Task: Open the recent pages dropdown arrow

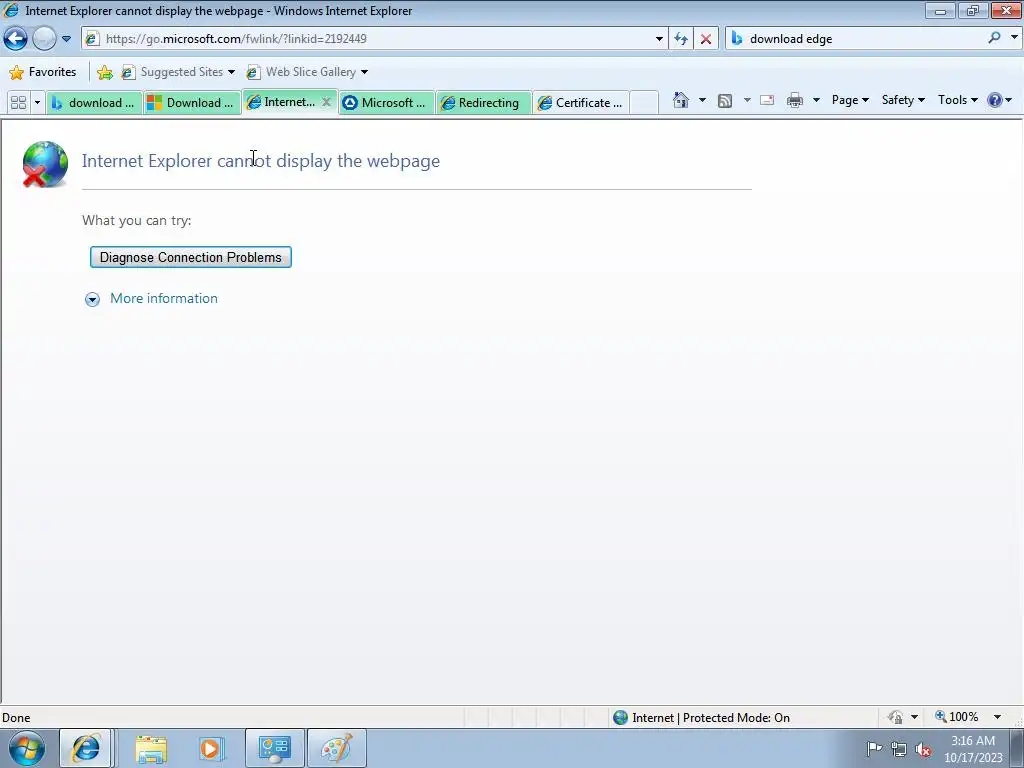Action: pos(66,39)
